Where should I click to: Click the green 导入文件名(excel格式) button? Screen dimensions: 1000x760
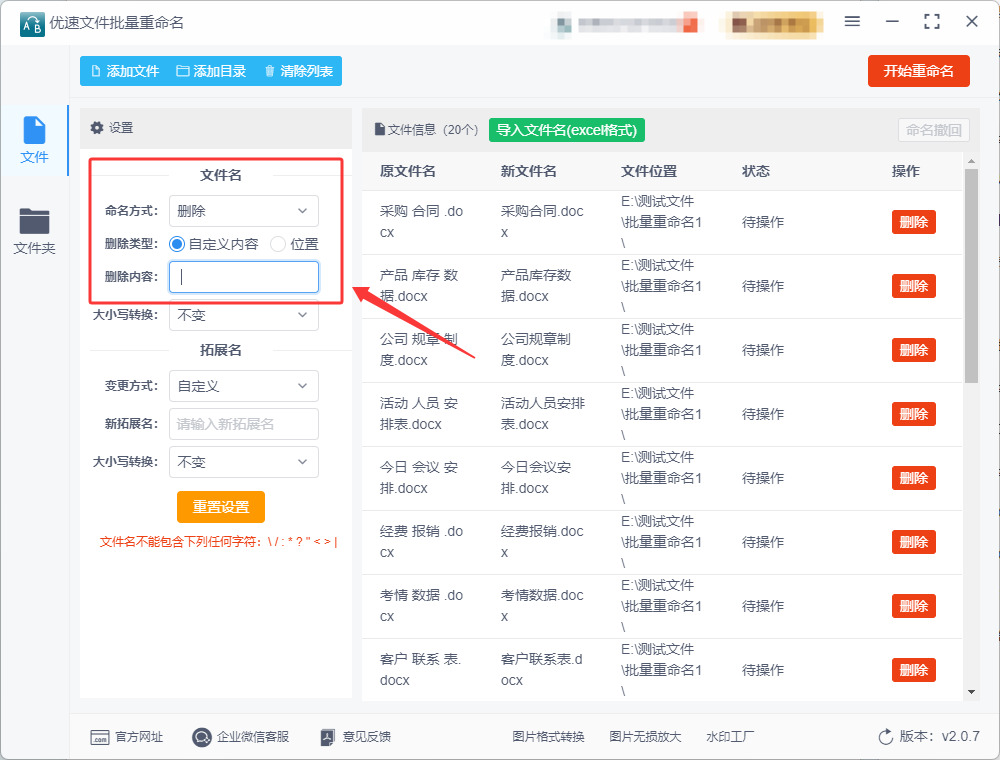(x=567, y=130)
